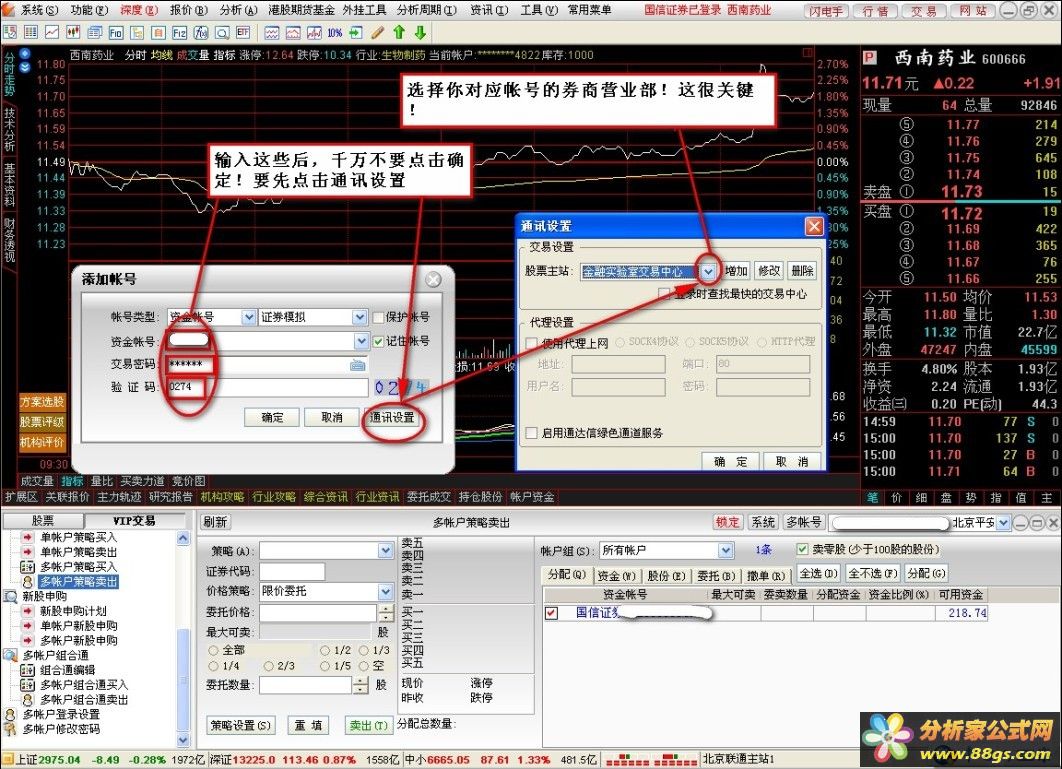
Task: Click the 卖出(T) button
Action: tap(368, 725)
